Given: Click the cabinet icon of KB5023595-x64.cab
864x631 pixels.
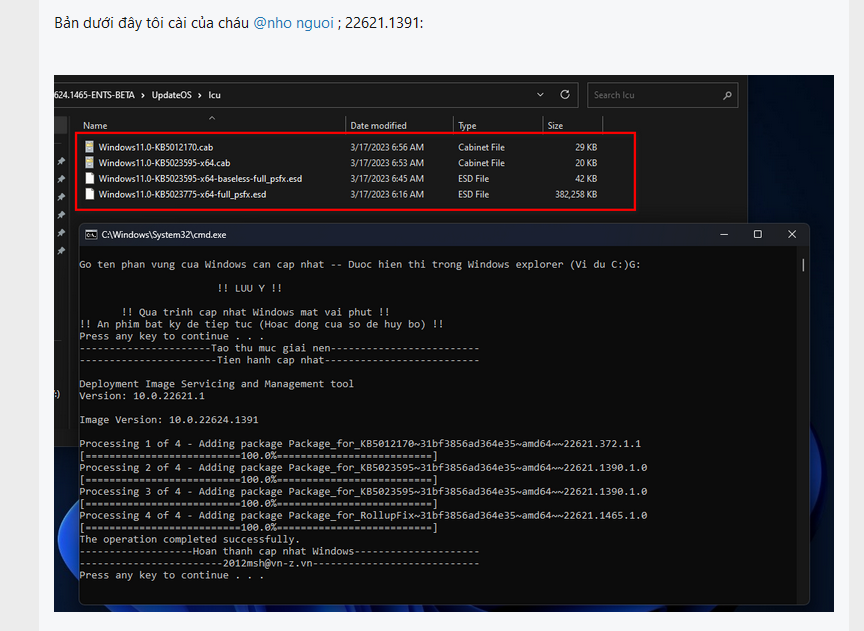Looking at the screenshot, I should click(89, 163).
